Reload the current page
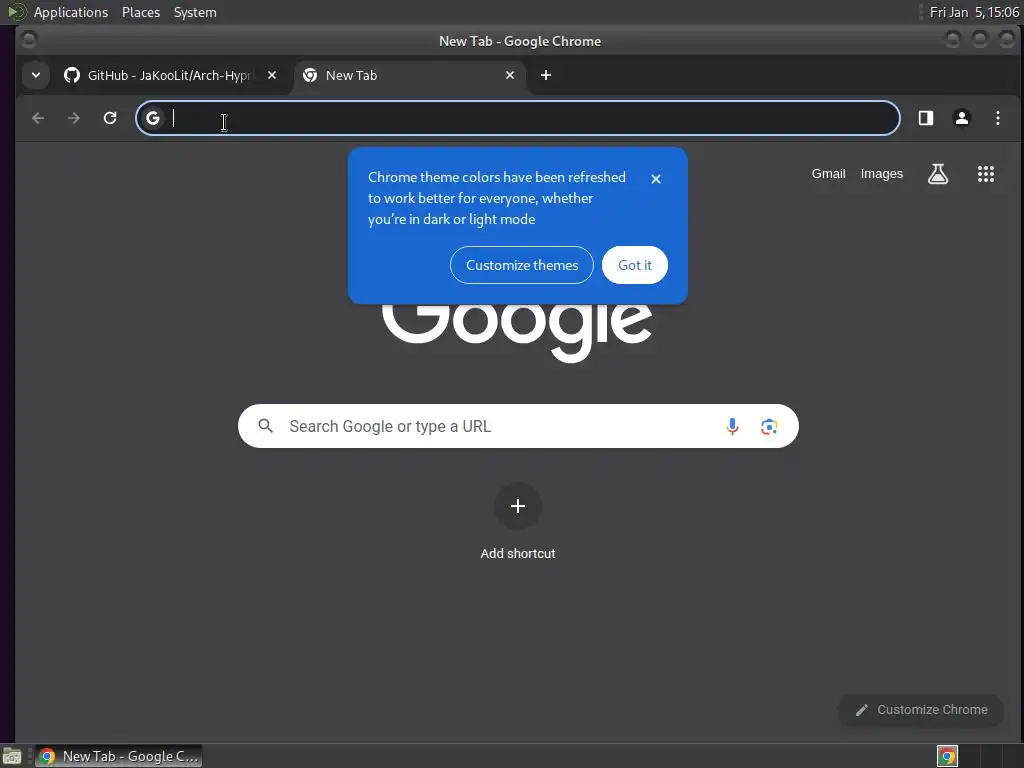Viewport: 1024px width, 768px height. 110,118
